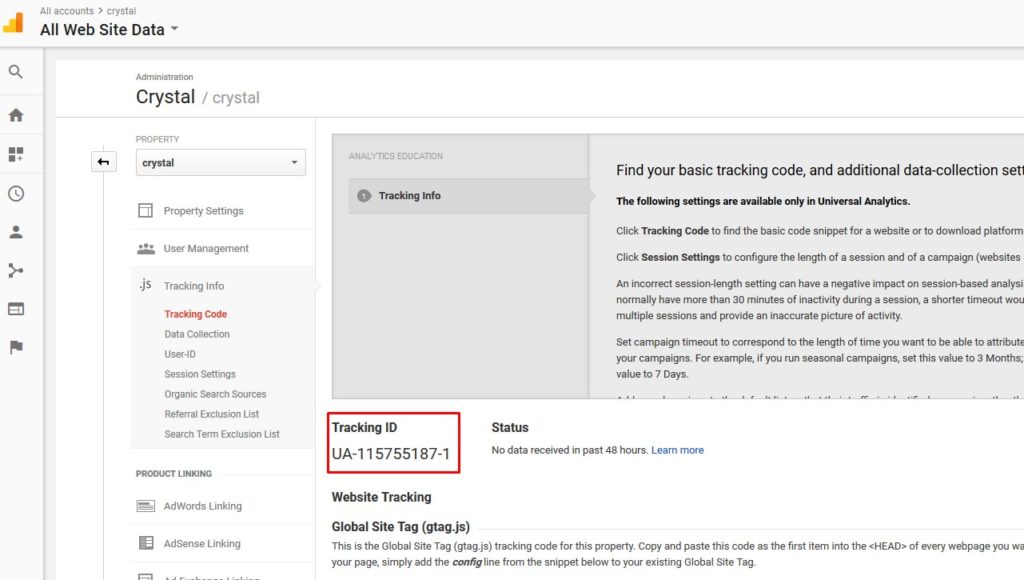Click the PROPERTY column label
This screenshot has width=1024, height=580.
[x=157, y=139]
